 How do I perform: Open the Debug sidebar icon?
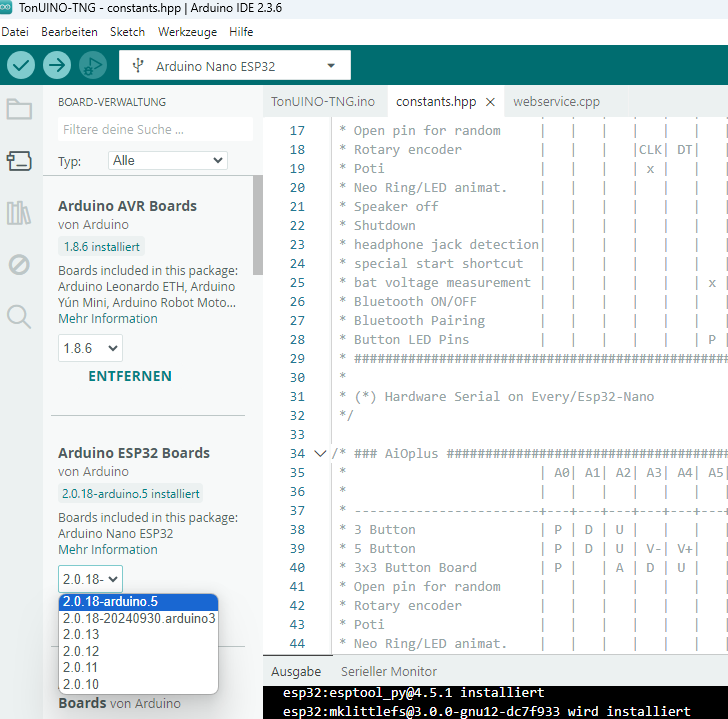pyautogui.click(x=19, y=265)
